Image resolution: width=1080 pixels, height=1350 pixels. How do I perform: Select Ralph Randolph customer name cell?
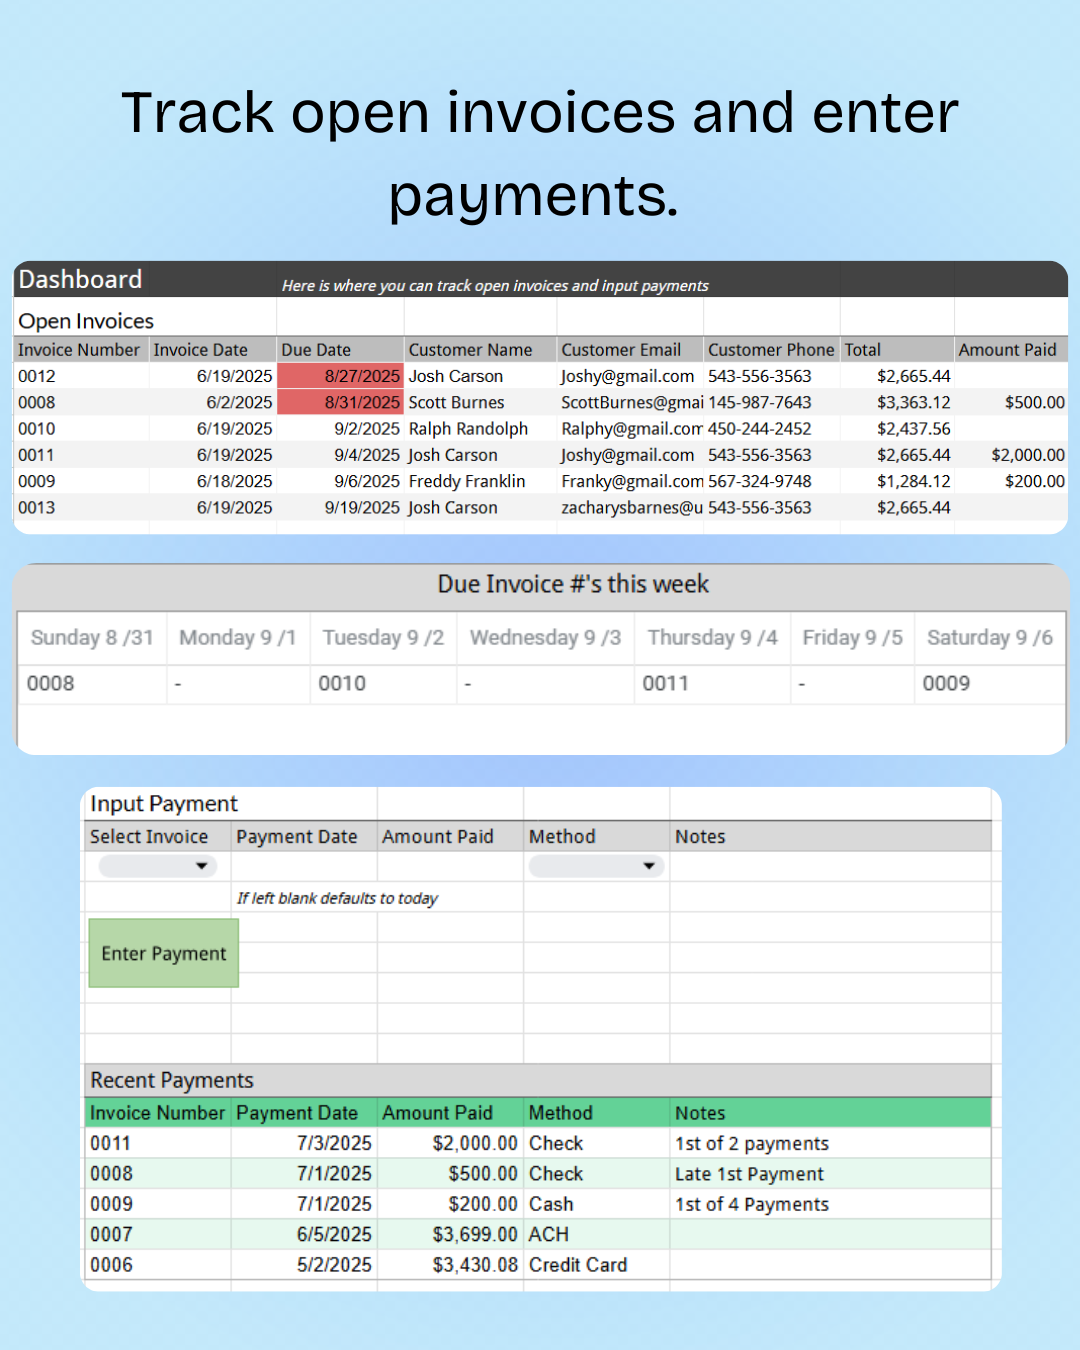coord(468,429)
